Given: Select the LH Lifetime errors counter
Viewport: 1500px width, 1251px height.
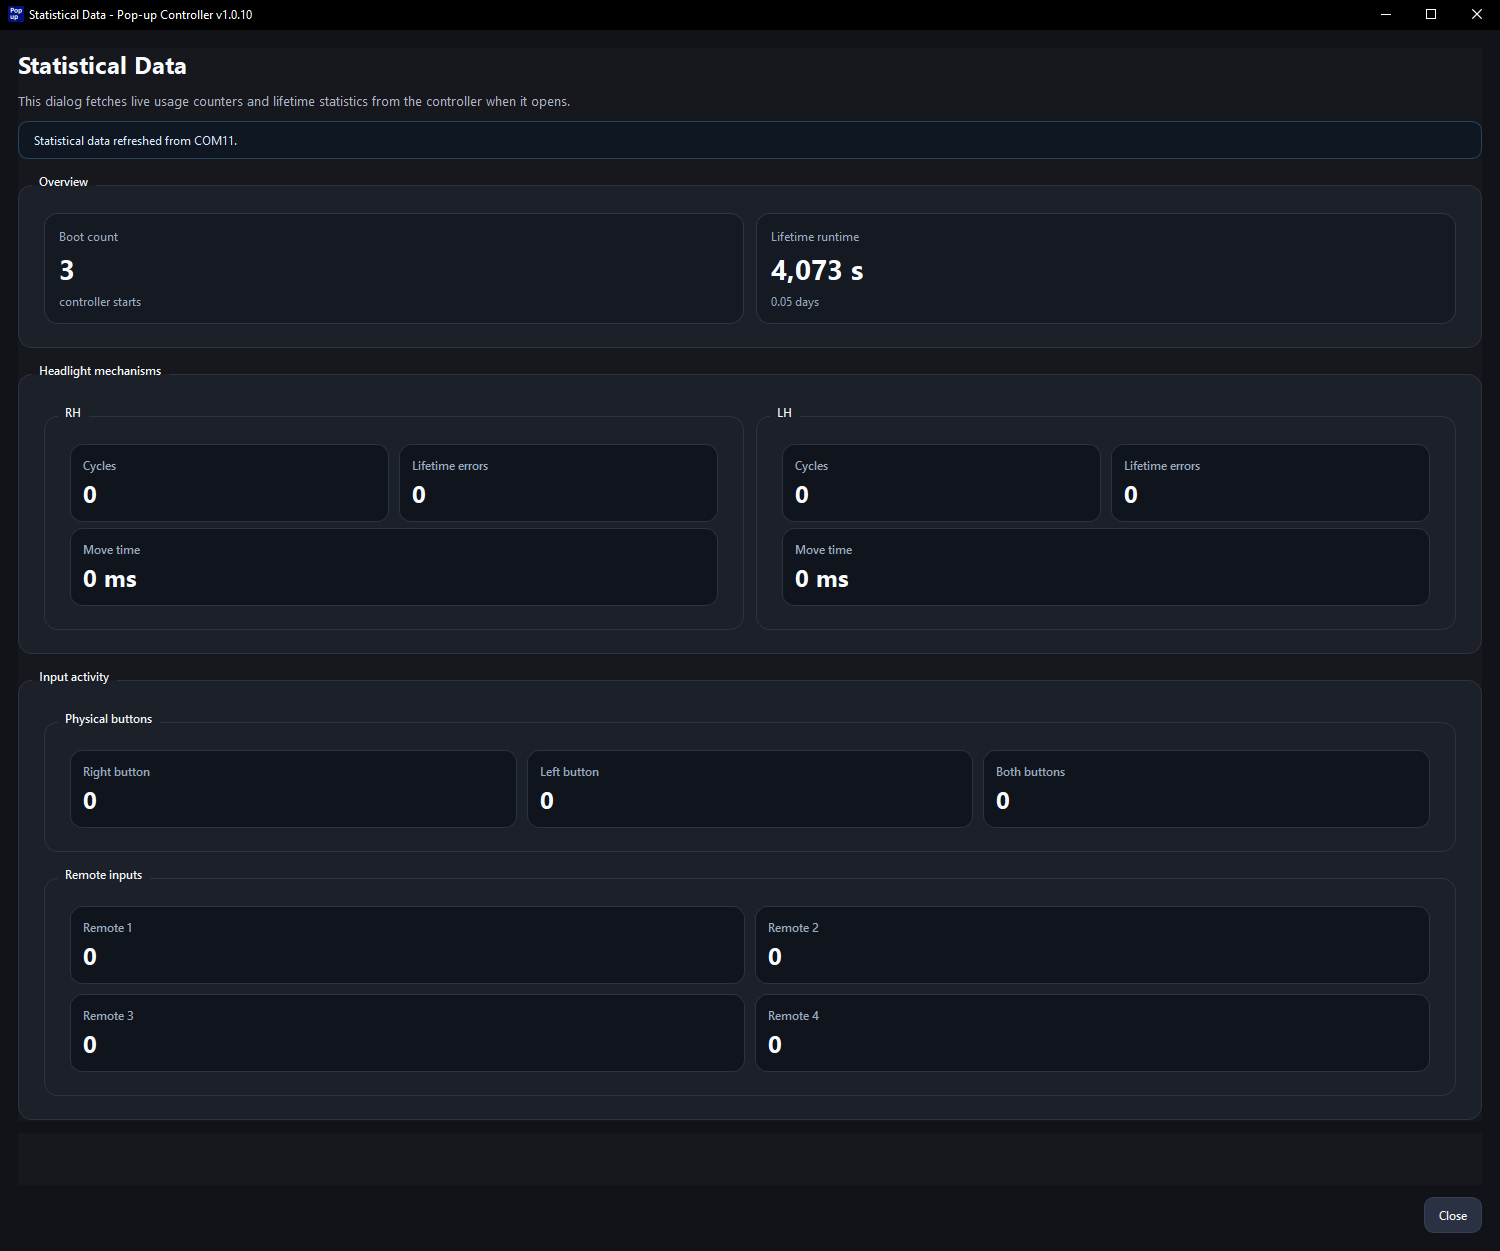Looking at the screenshot, I should [1269, 483].
